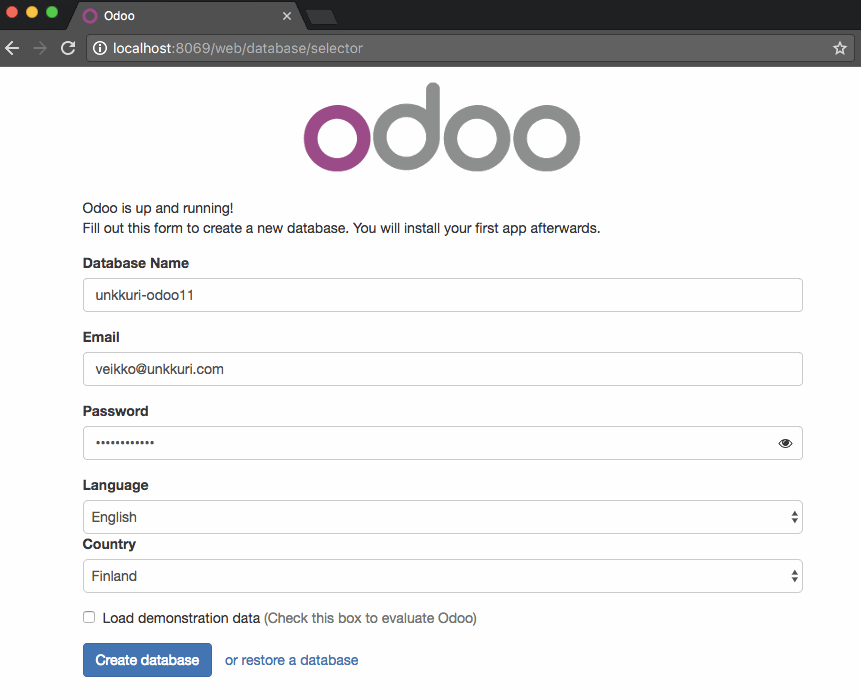Select the Password input field
The image size is (861, 700).
425,443
